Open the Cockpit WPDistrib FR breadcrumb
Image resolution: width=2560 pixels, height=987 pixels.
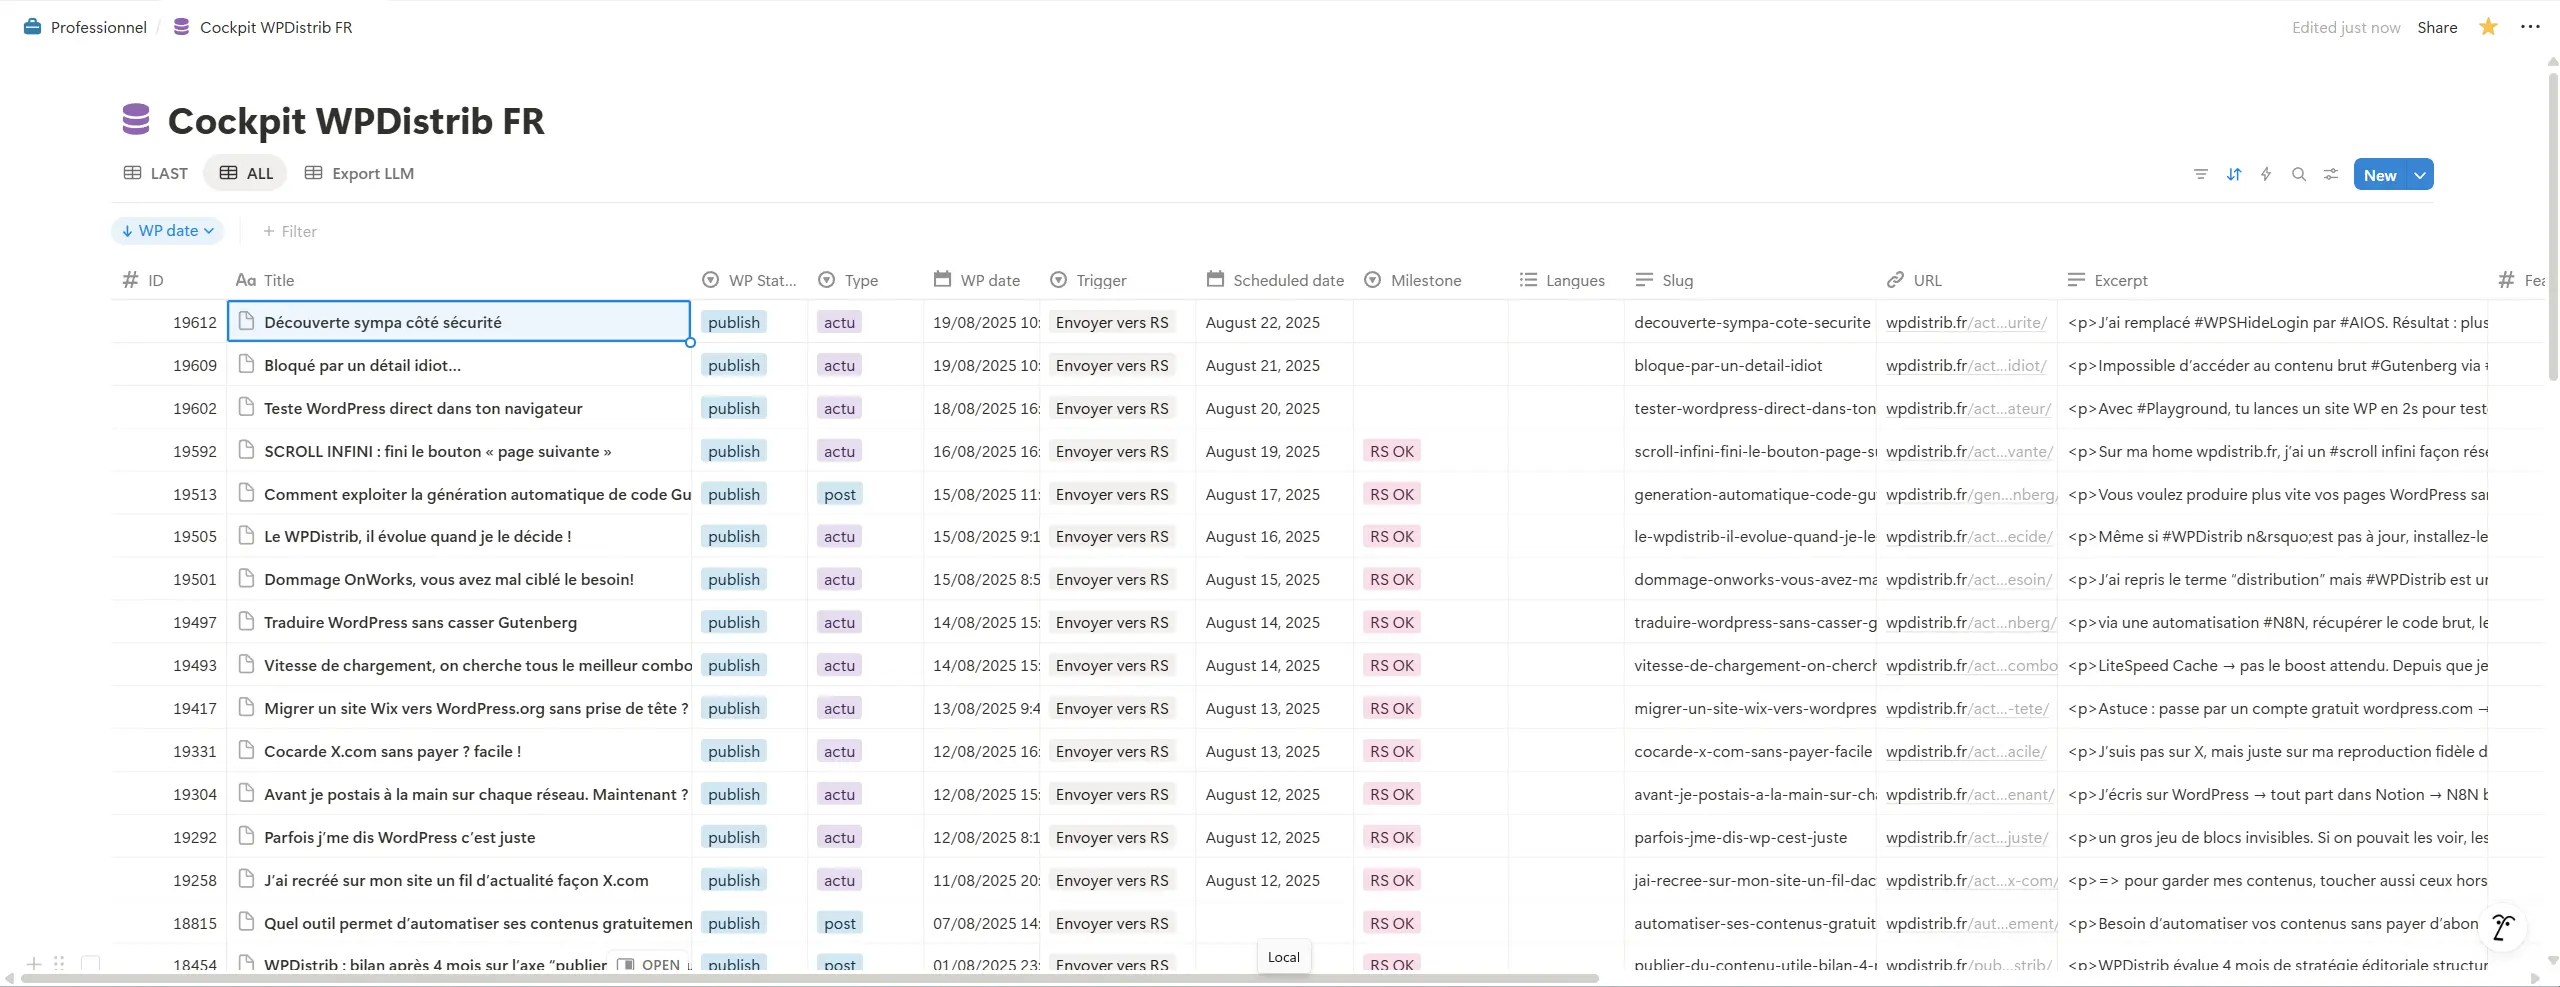pyautogui.click(x=263, y=27)
